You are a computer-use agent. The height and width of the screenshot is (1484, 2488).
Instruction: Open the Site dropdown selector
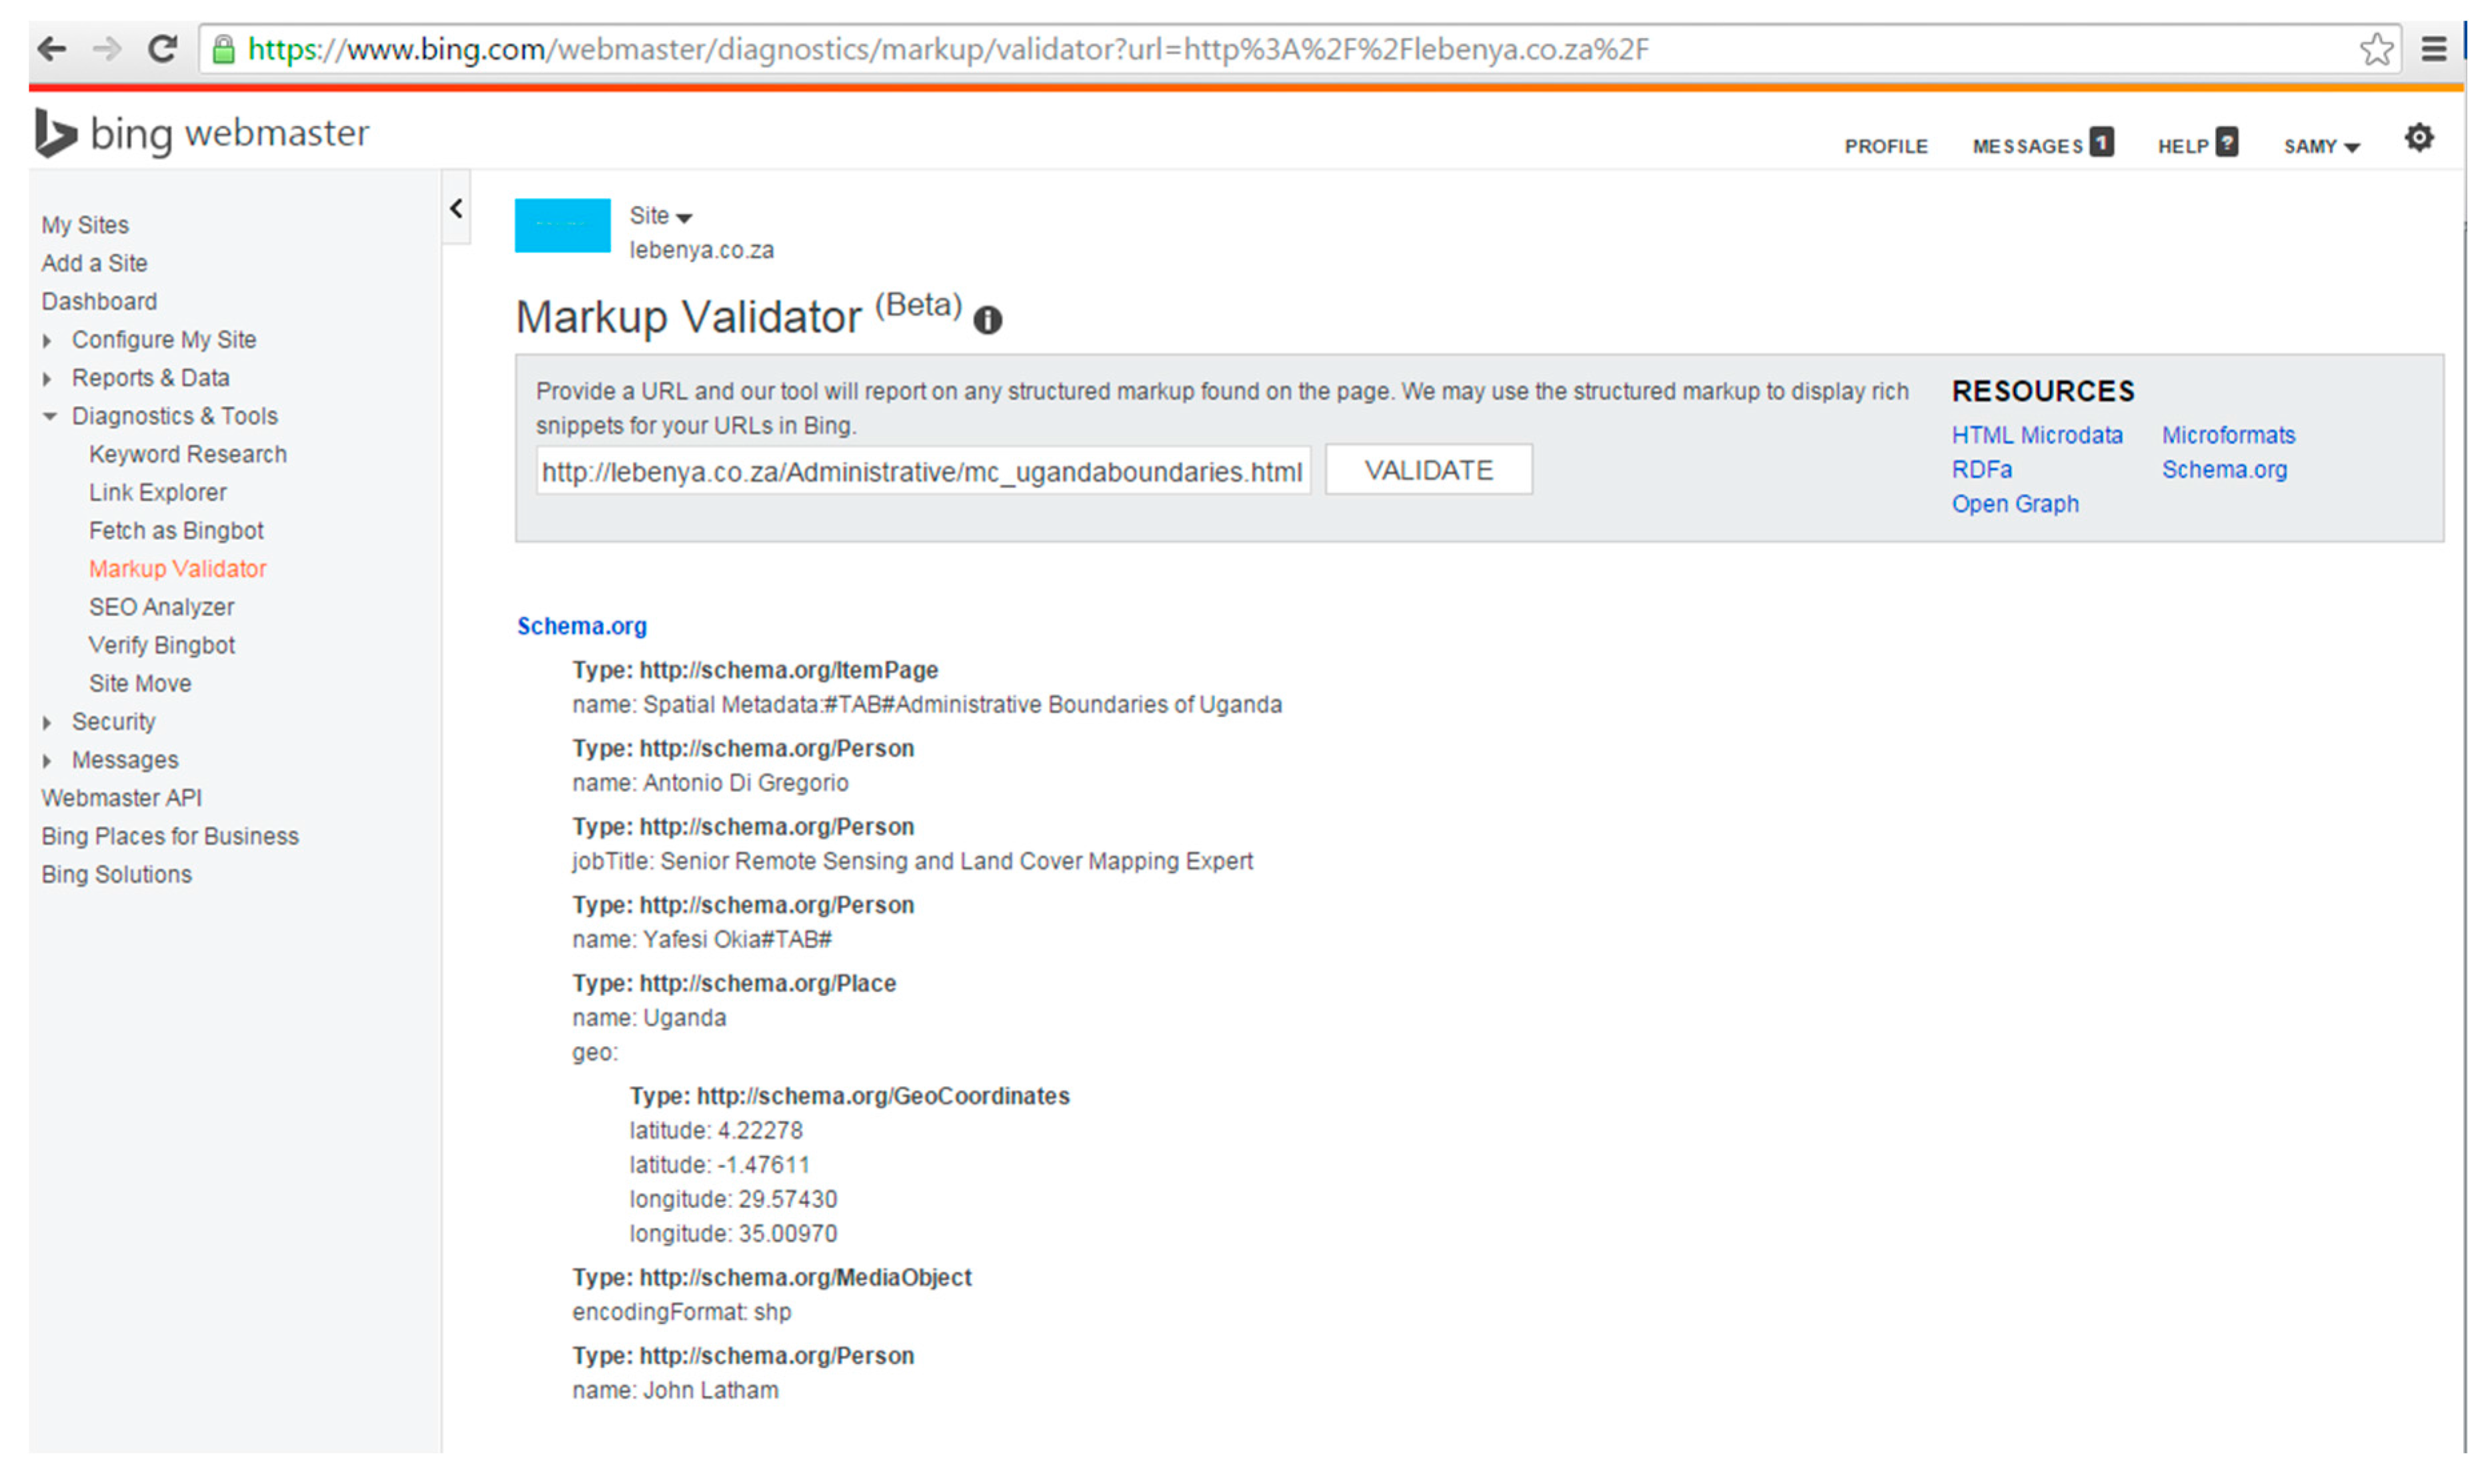(x=660, y=216)
